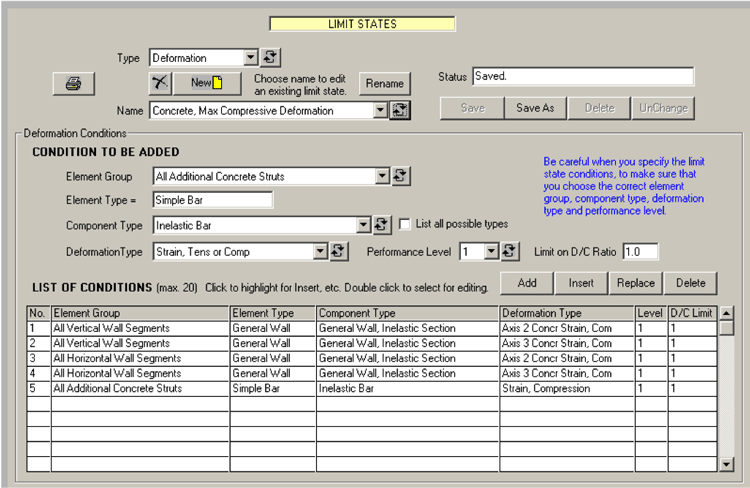
Task: Click the cycle icon beside Element Group
Action: 400,177
